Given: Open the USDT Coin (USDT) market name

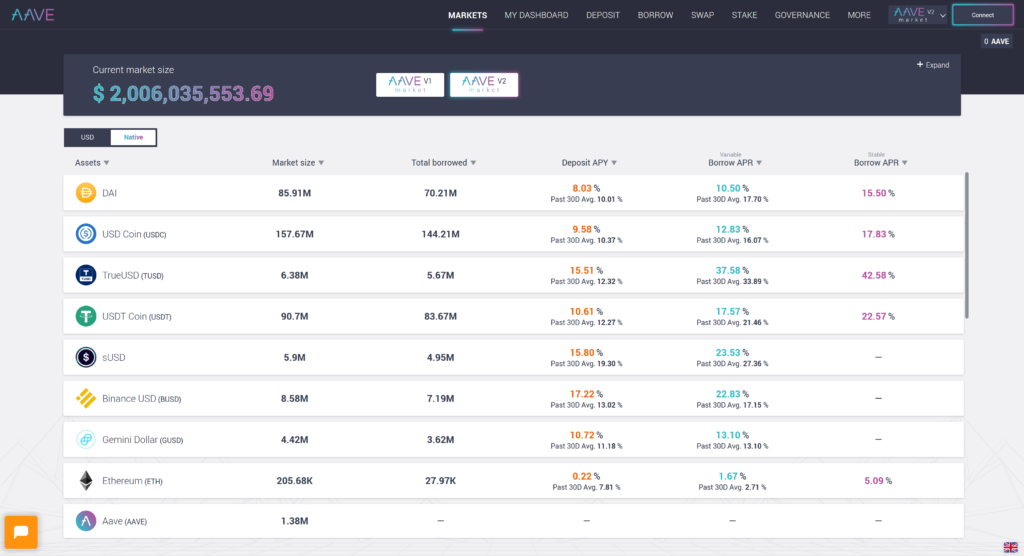Looking at the screenshot, I should coord(136,316).
